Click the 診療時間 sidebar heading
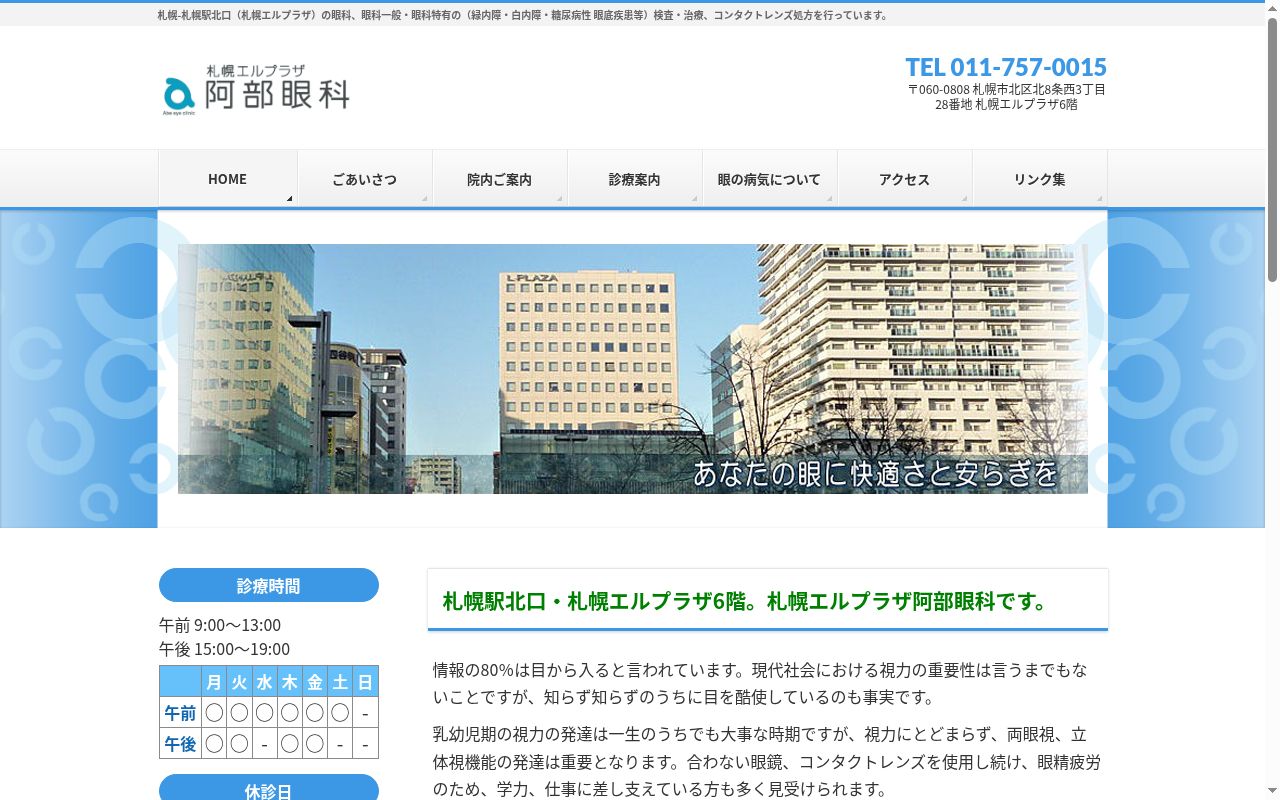 (x=269, y=585)
